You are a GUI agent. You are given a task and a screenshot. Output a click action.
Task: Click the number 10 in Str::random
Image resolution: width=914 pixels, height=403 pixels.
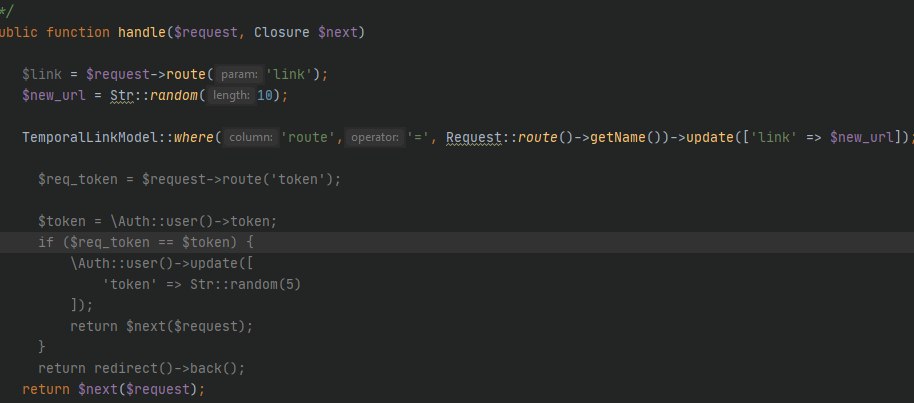click(265, 95)
